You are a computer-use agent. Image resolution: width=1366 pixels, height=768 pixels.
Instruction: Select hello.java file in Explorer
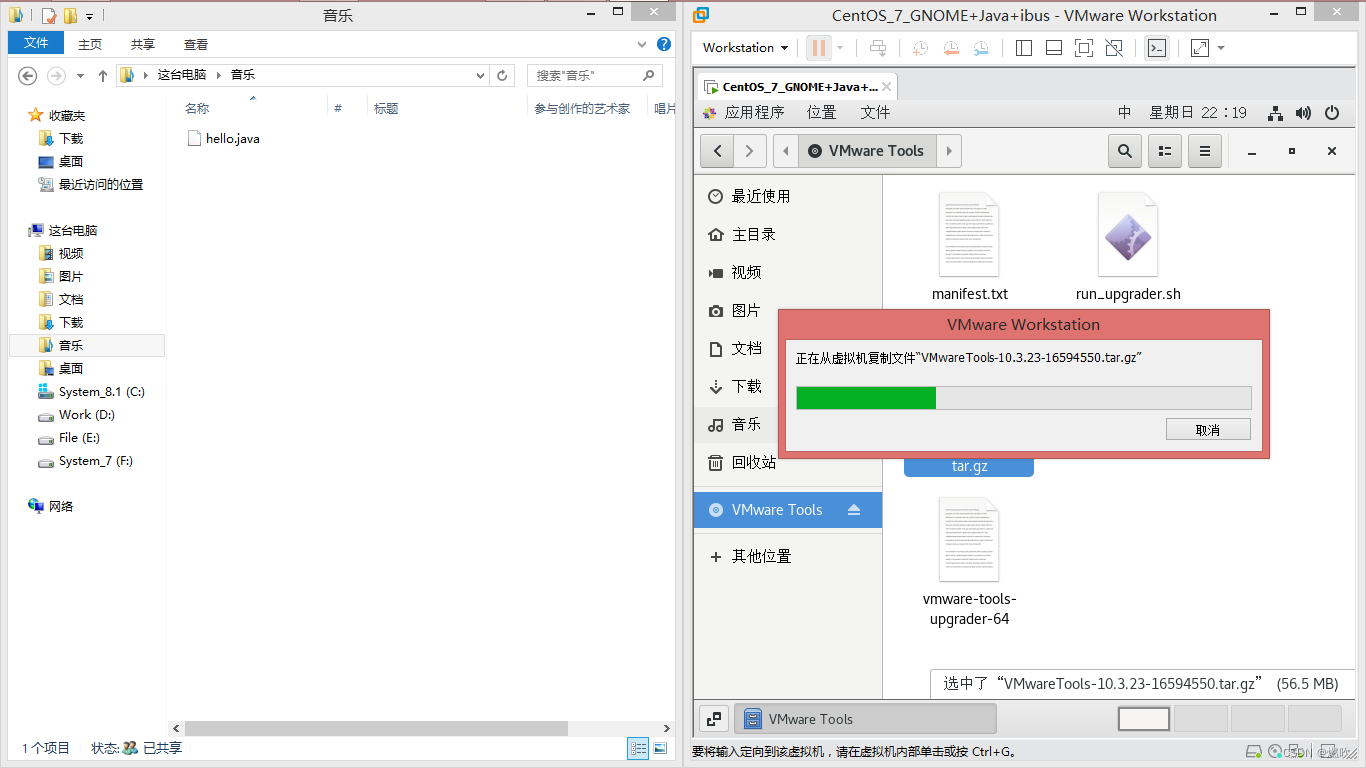224,139
